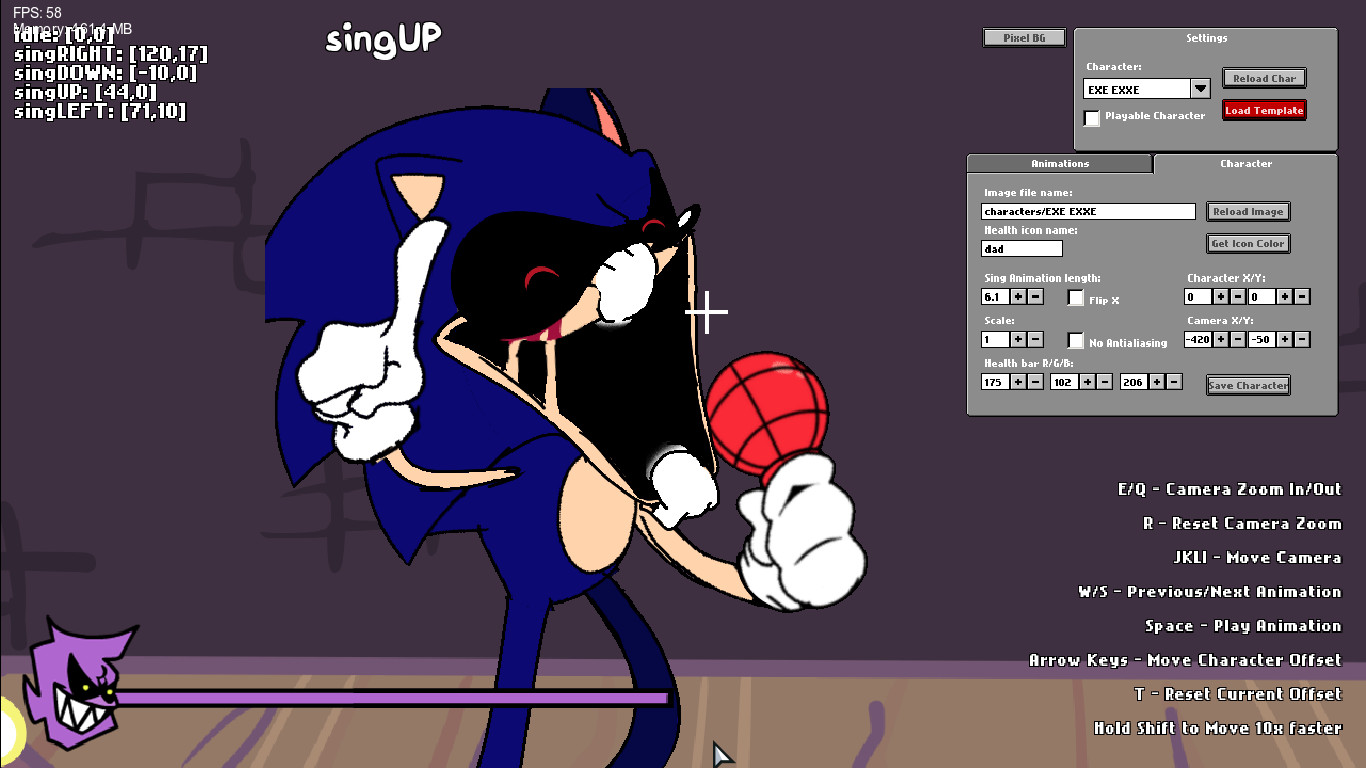Click the health bar Red value field

[996, 382]
